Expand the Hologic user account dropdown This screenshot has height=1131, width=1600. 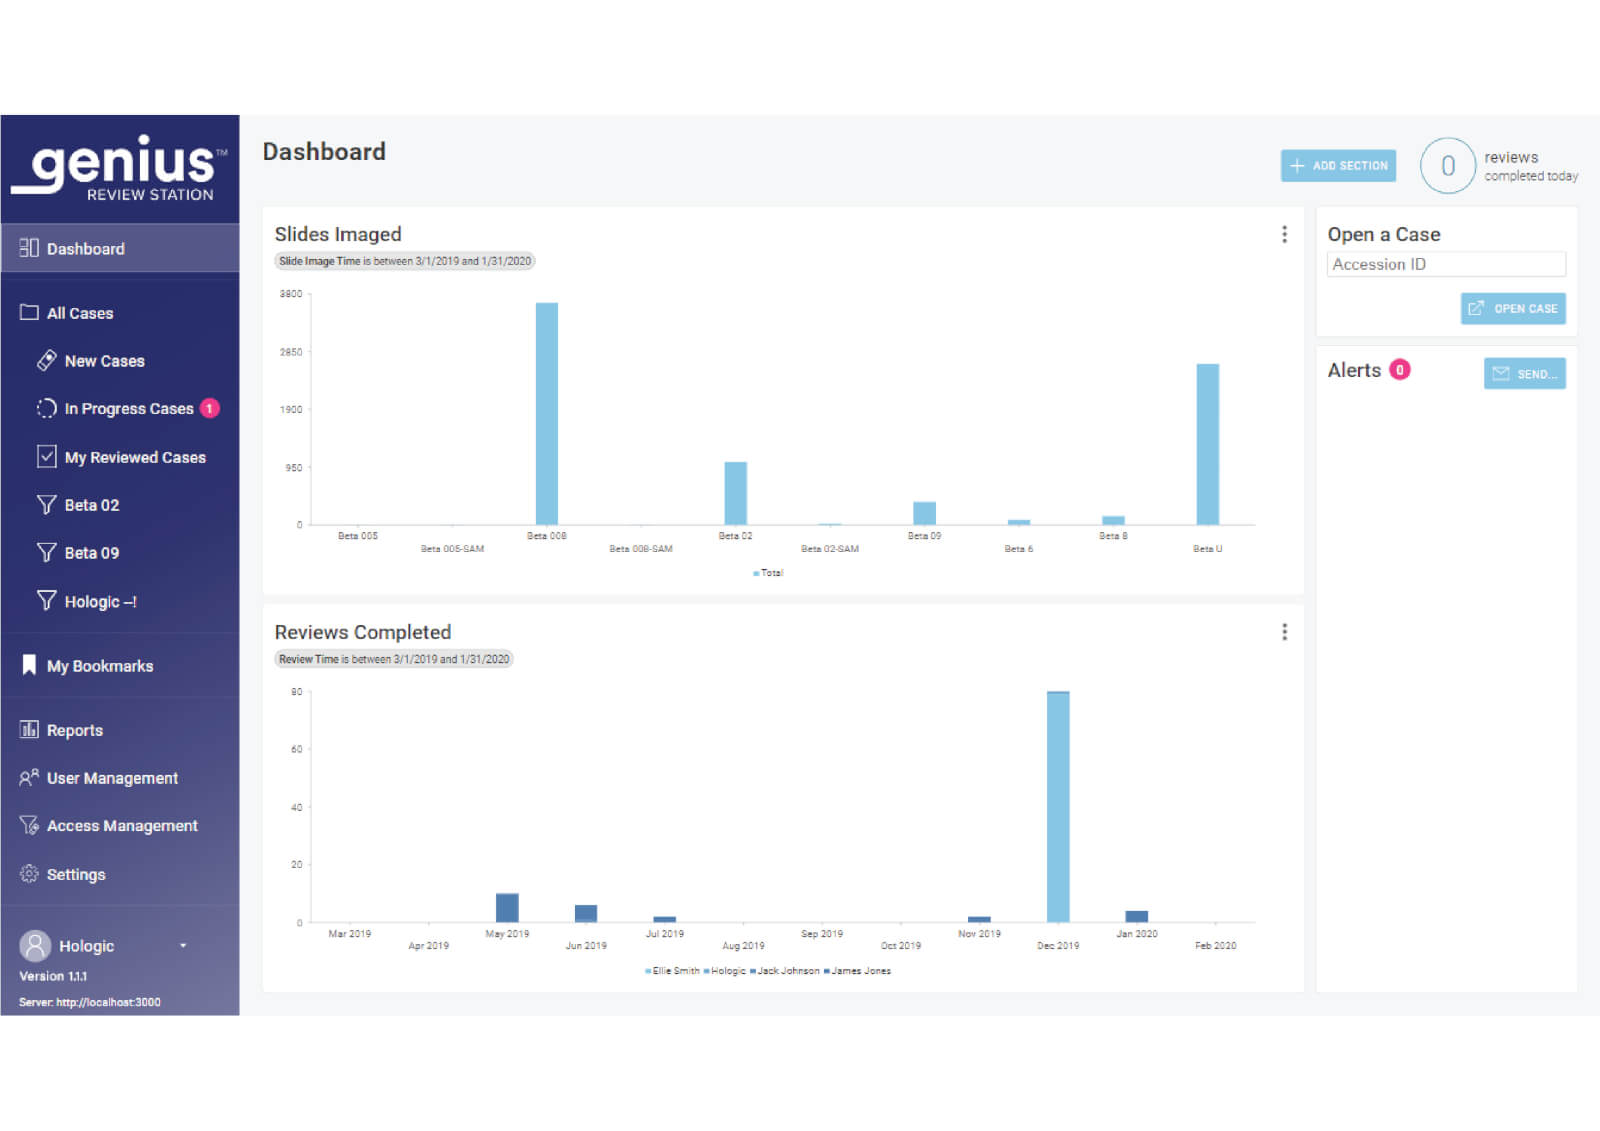tap(183, 946)
